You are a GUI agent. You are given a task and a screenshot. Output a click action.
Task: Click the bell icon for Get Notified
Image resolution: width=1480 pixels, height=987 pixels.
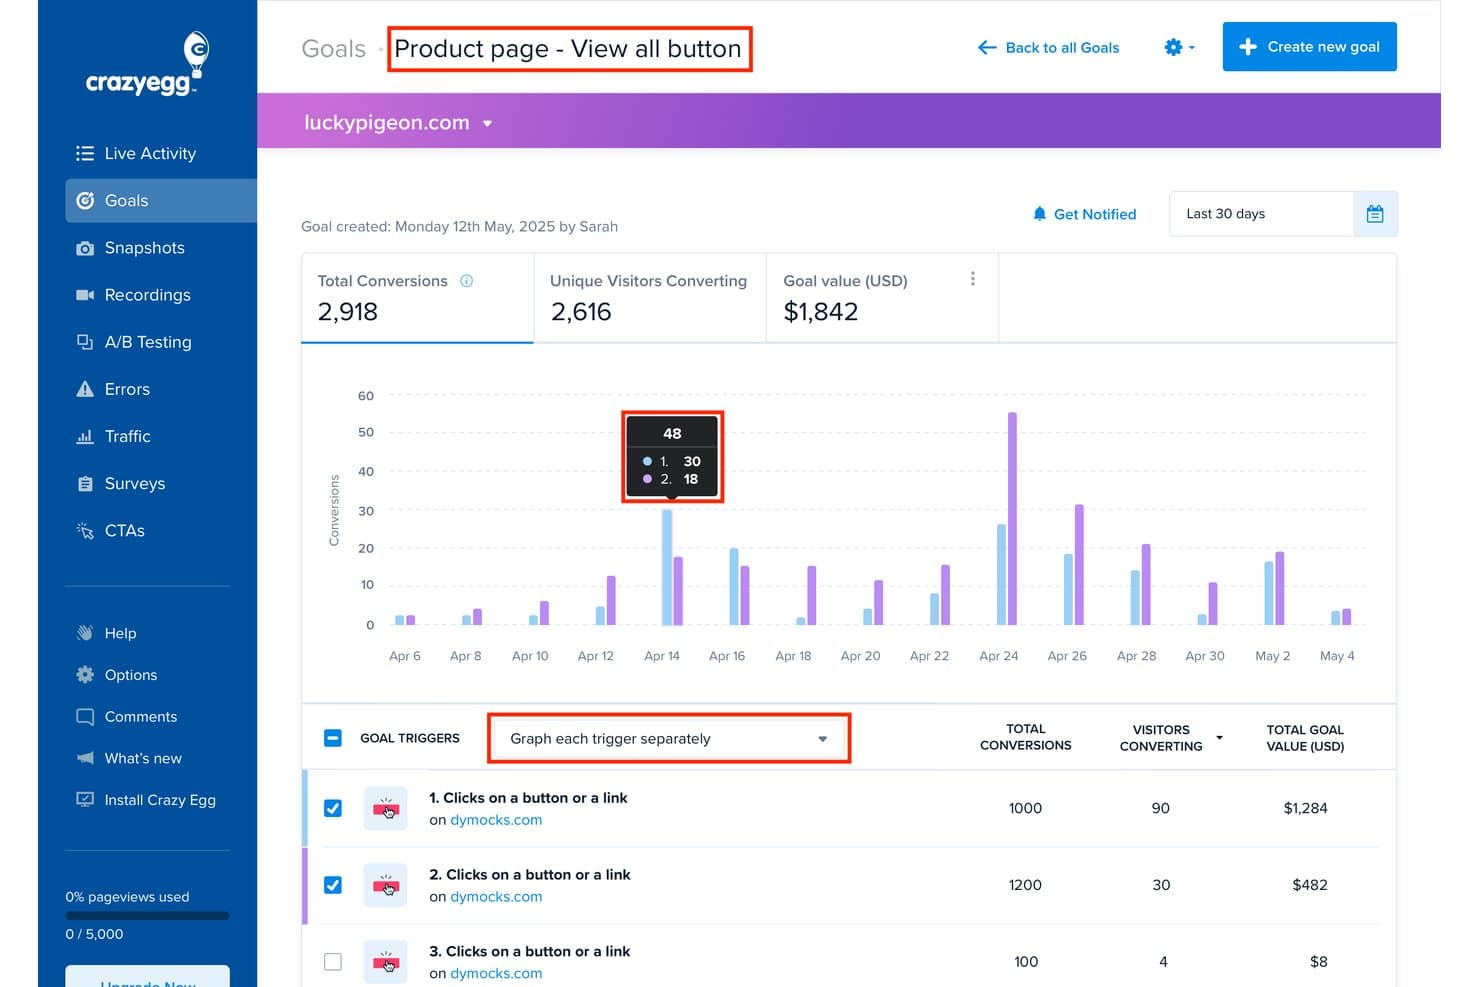click(1040, 214)
